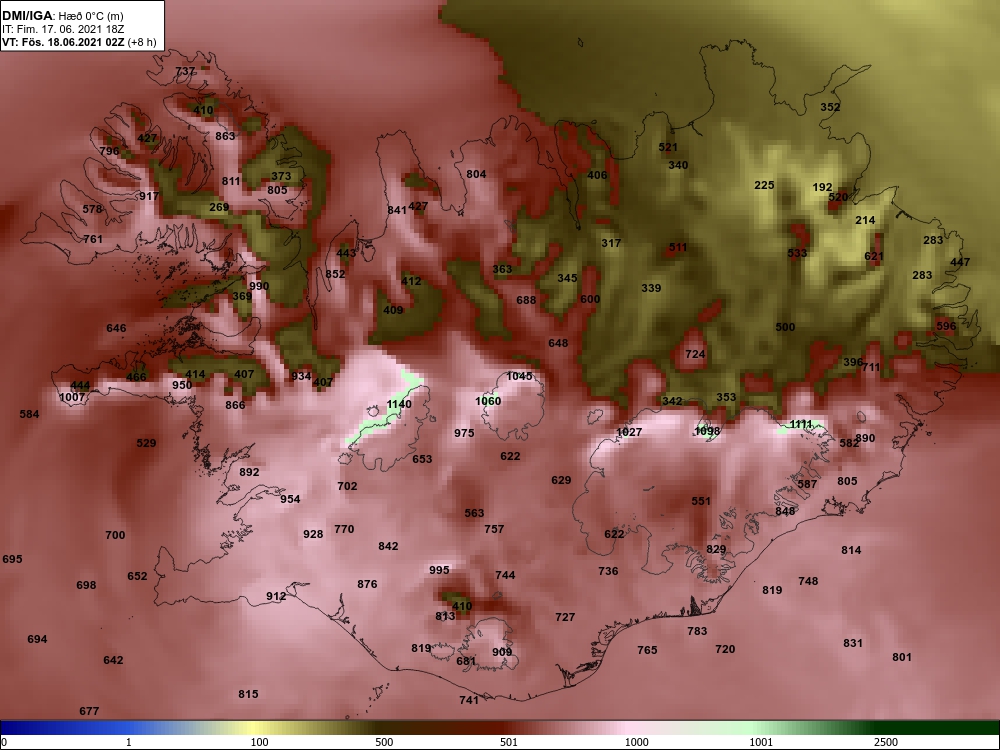Click the 741 value on the south coast
This screenshot has width=1000, height=750.
(x=469, y=700)
